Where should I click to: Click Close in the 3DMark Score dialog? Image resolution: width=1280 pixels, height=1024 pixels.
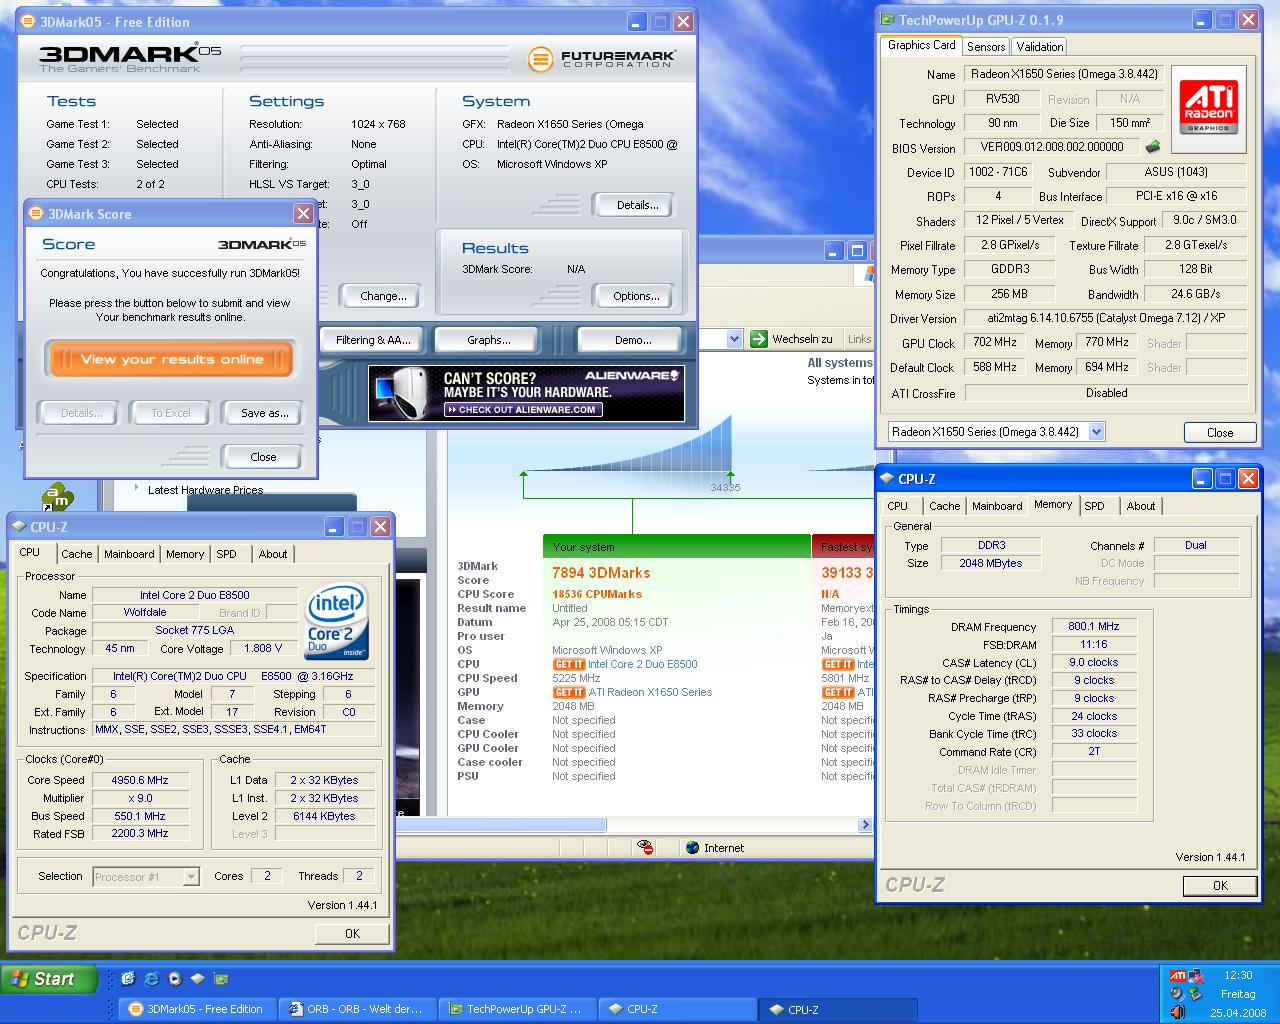pyautogui.click(x=263, y=457)
